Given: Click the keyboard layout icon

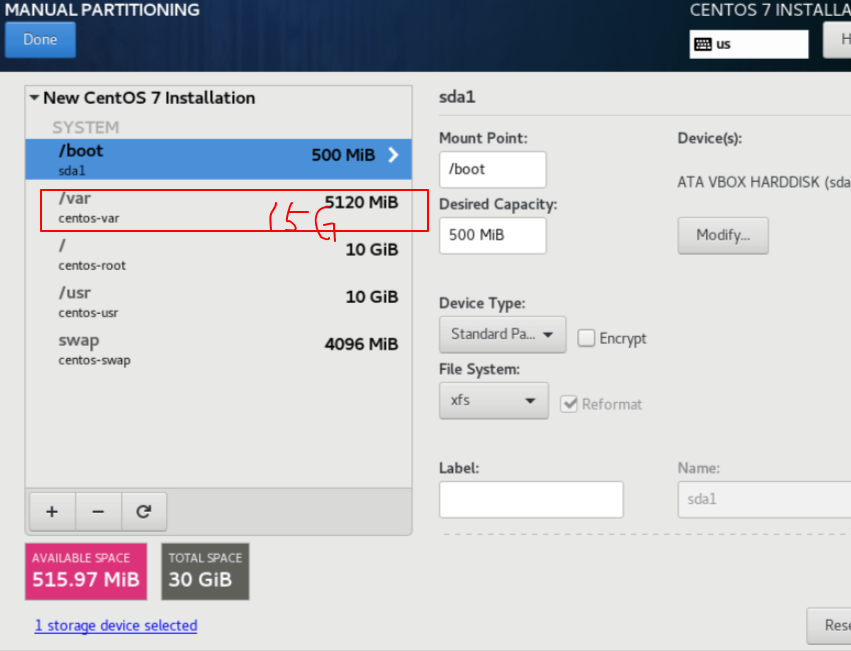Looking at the screenshot, I should (703, 45).
